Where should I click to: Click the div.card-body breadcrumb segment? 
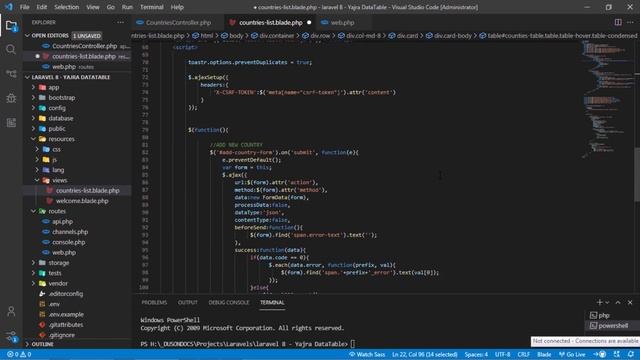point(453,36)
